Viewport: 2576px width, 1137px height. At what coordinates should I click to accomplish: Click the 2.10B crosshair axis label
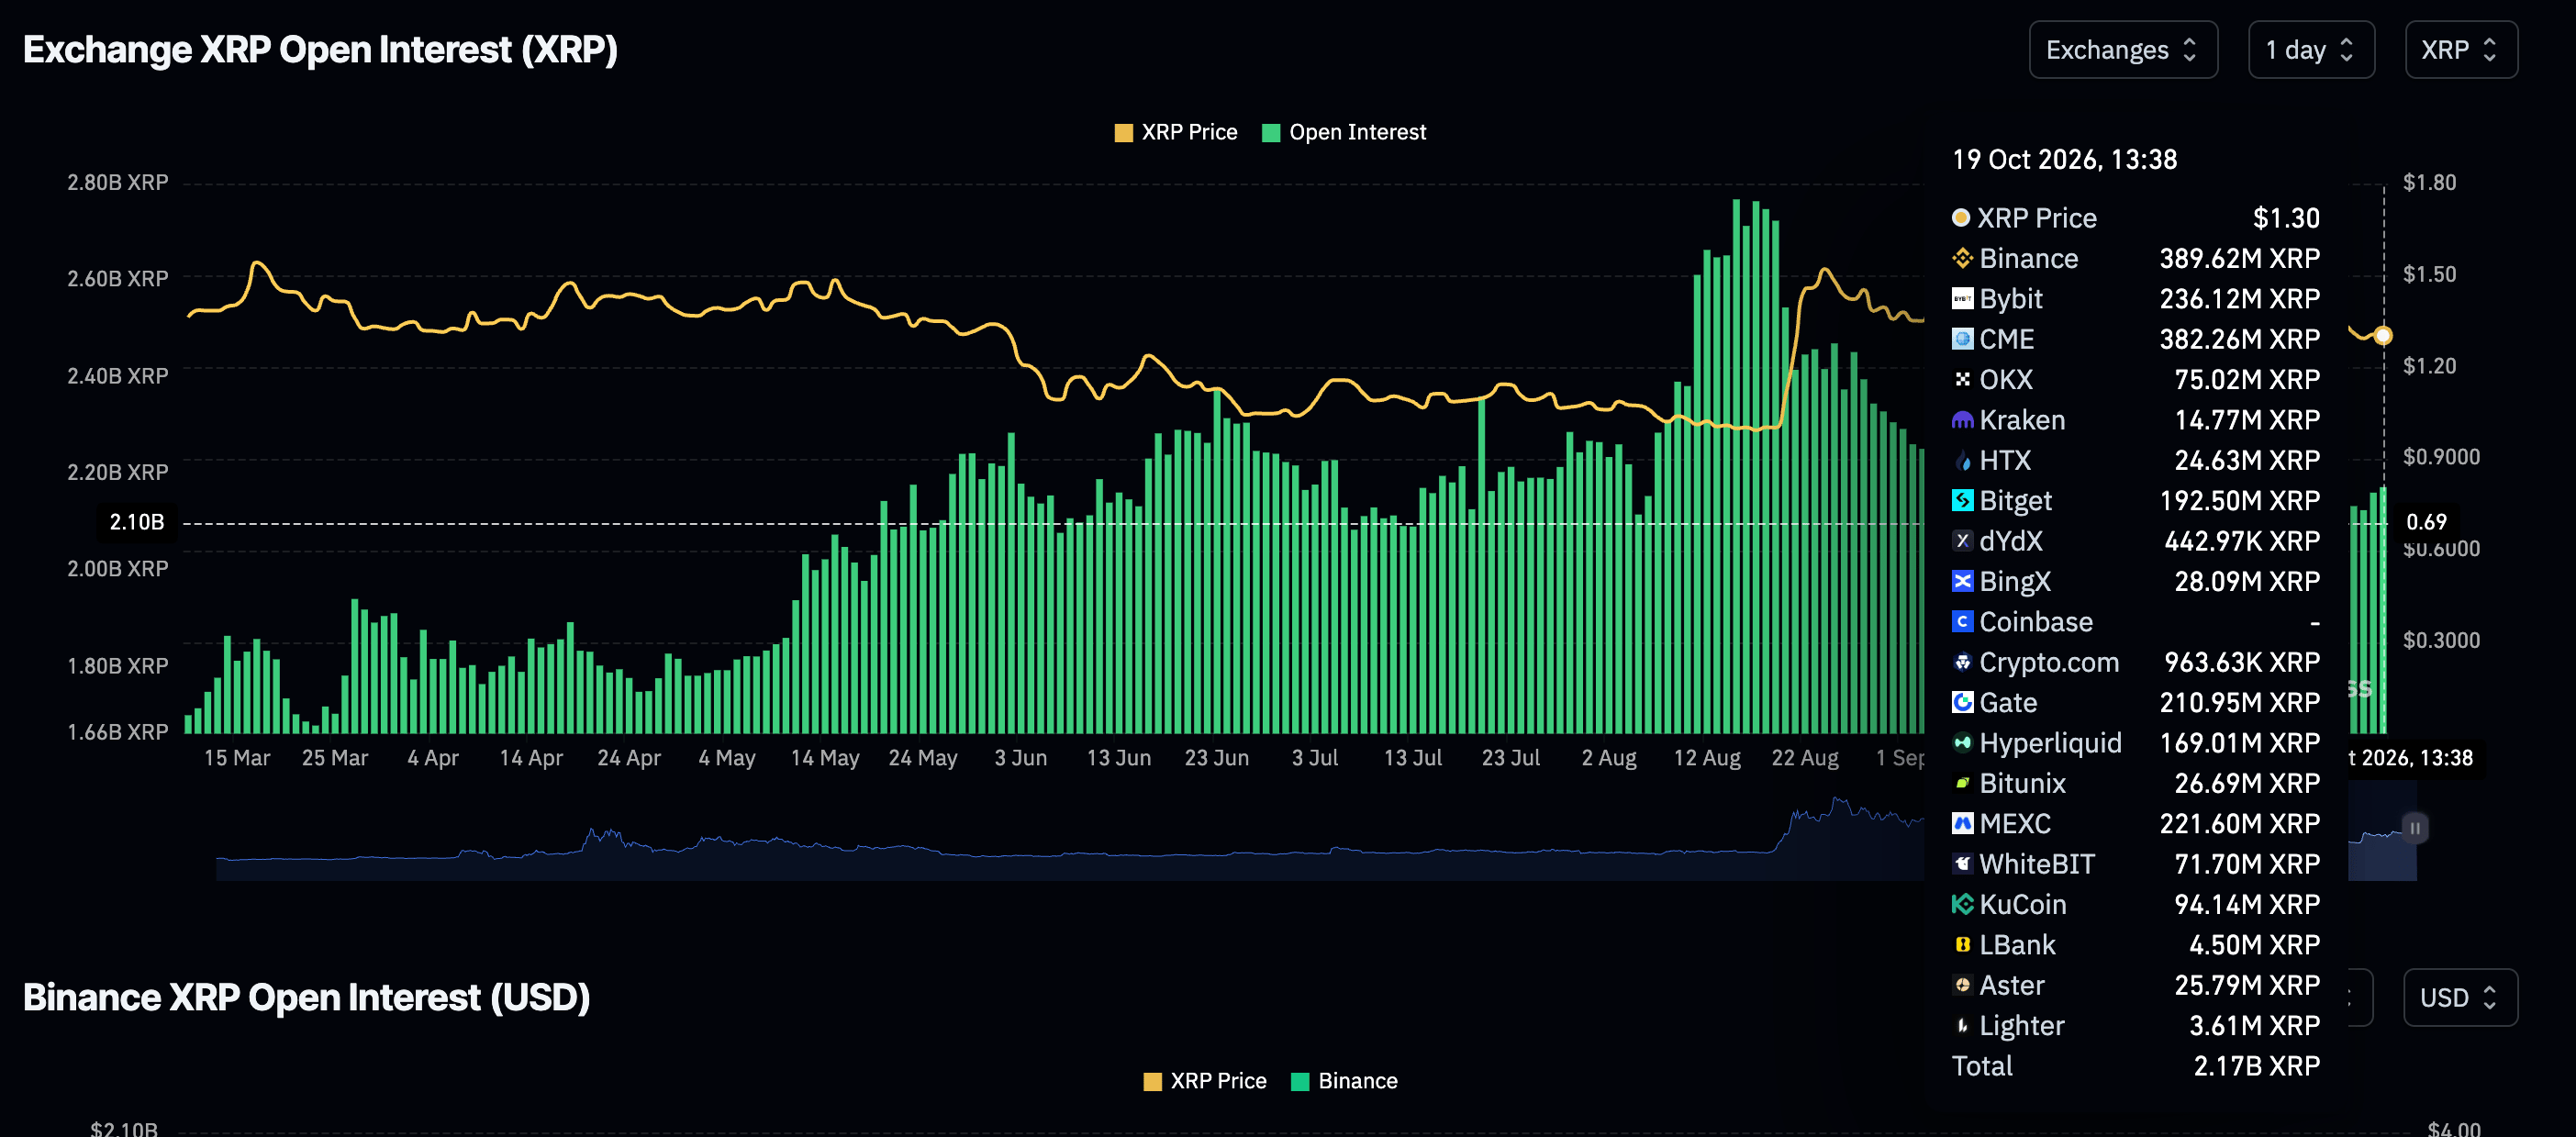[137, 522]
